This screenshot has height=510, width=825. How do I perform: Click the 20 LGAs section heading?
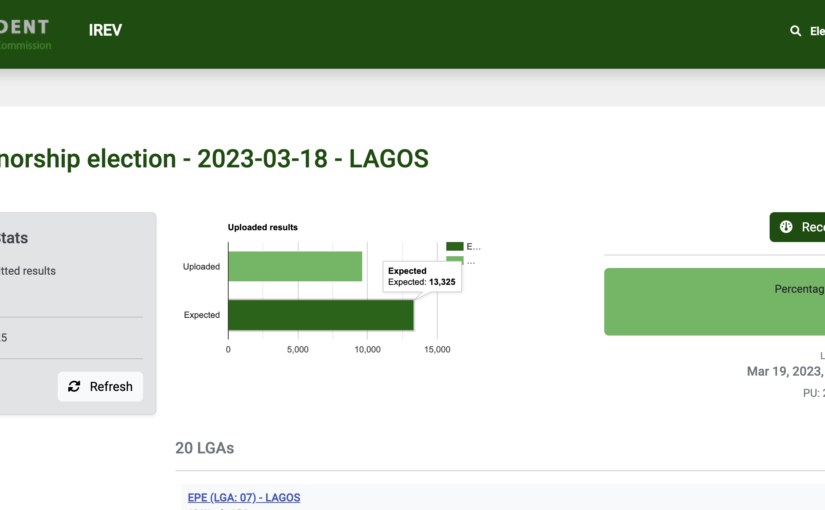204,448
